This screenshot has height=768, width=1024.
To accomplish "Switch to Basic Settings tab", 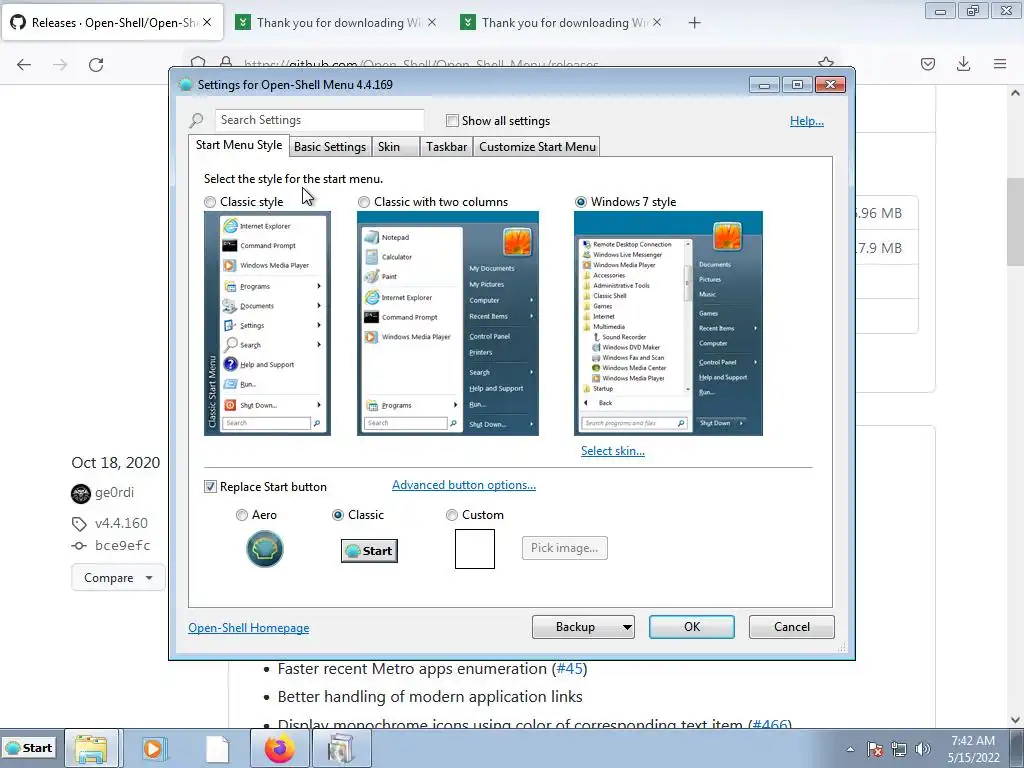I will click(330, 147).
